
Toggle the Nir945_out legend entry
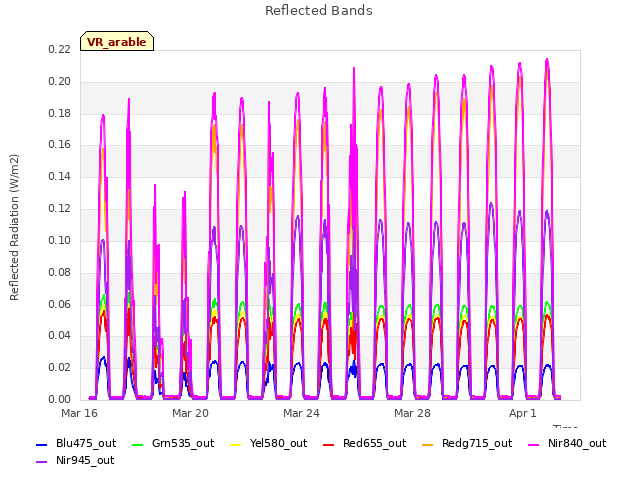75,461
